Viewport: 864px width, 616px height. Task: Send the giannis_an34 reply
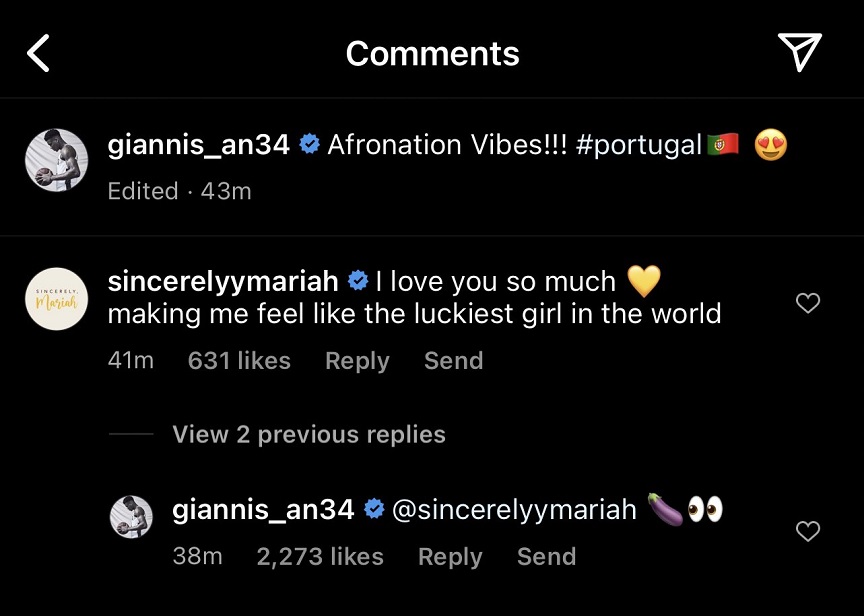click(546, 557)
